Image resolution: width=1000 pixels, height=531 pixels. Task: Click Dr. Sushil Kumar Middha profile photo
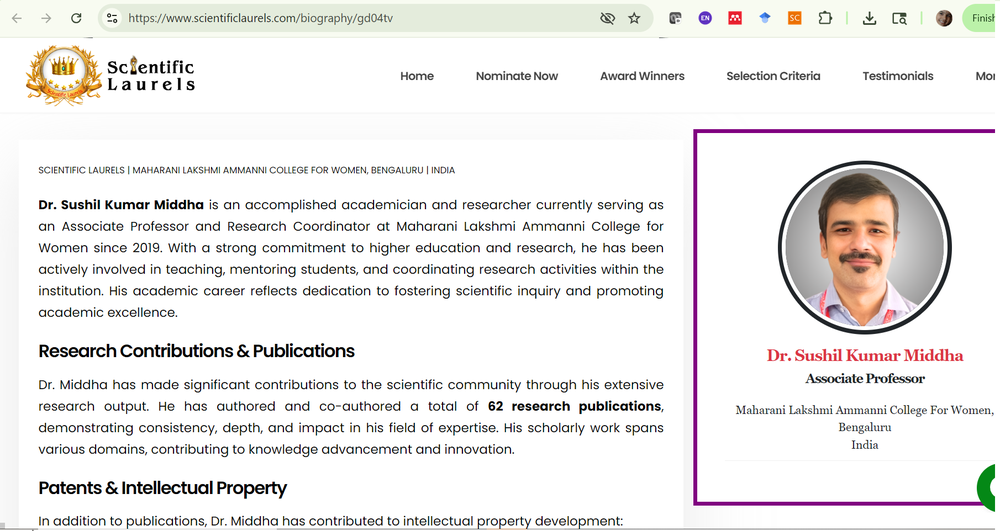[864, 247]
